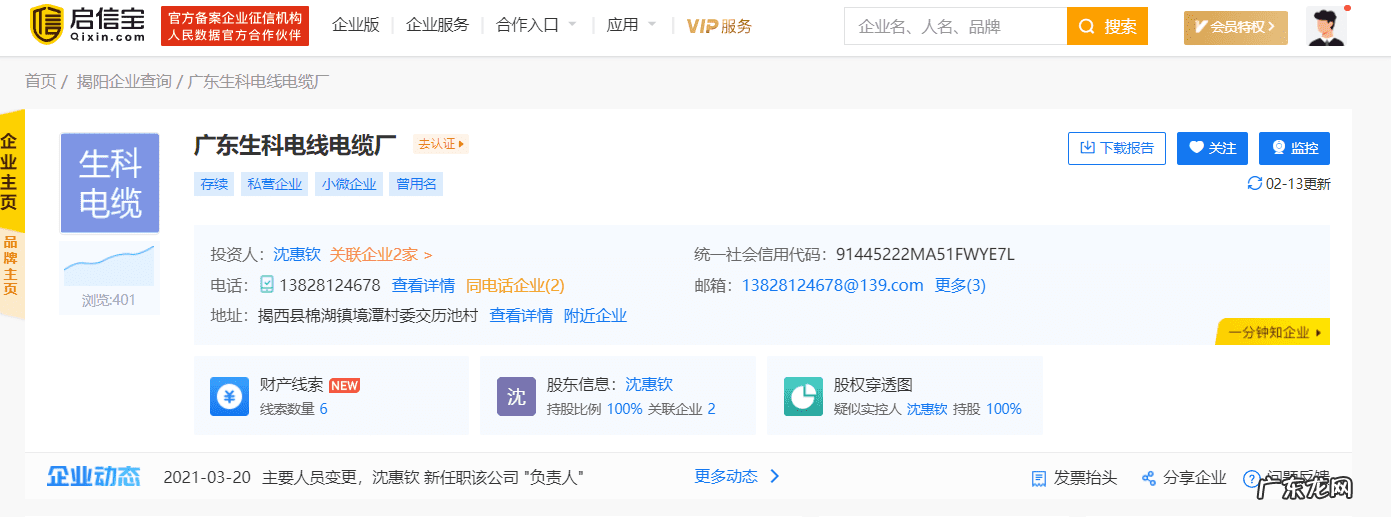1391x517 pixels.
Task: Click the 生科电缆 company logo thumbnail
Action: point(110,183)
